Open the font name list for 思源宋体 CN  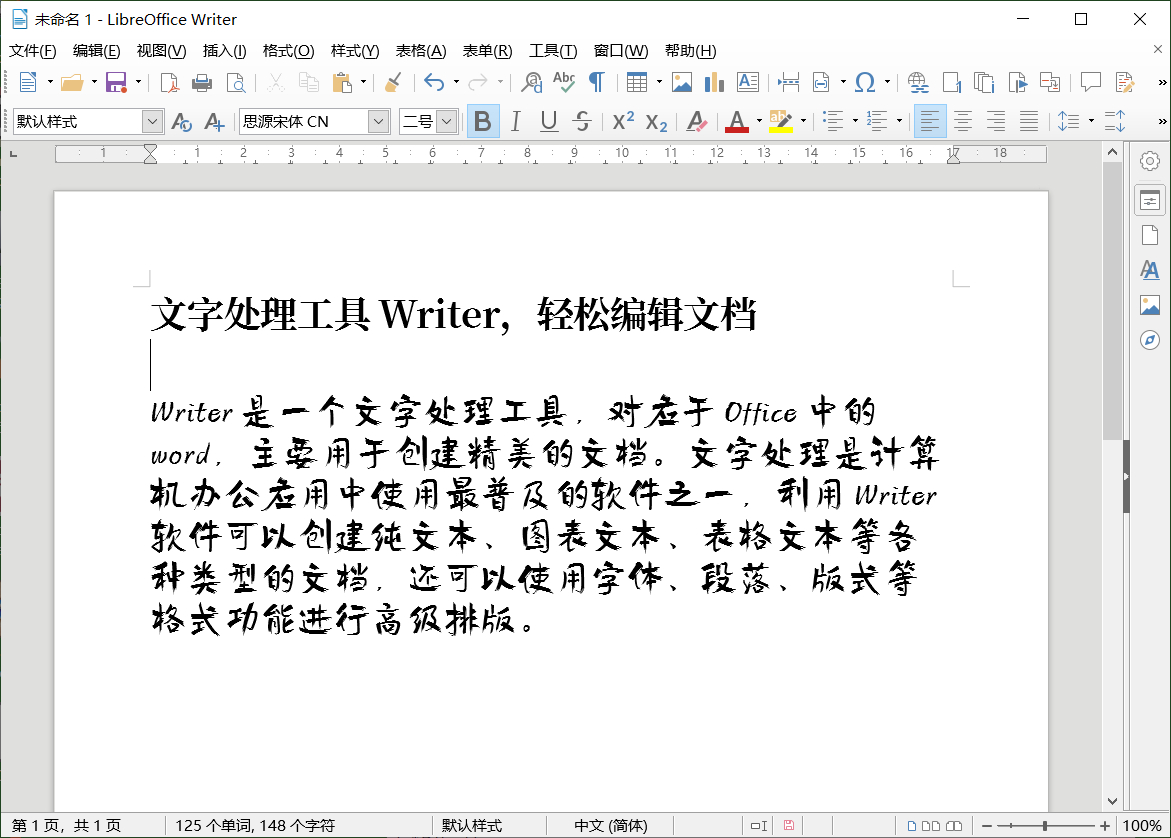(378, 120)
